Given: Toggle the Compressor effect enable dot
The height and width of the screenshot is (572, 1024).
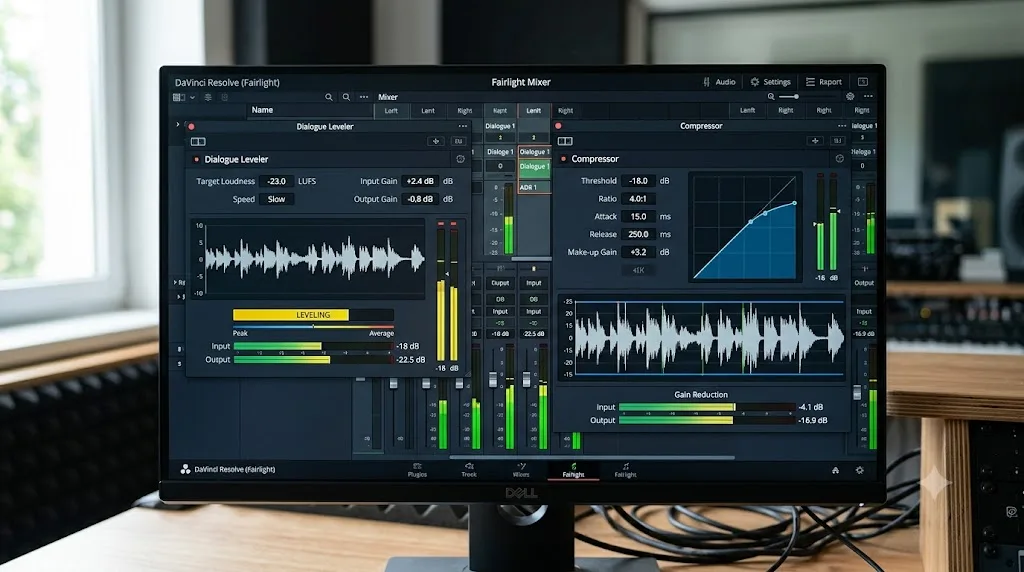Looking at the screenshot, I should tap(563, 159).
